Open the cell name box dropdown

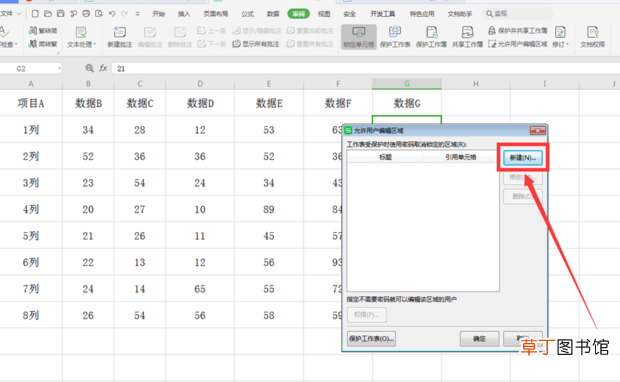pyautogui.click(x=59, y=69)
